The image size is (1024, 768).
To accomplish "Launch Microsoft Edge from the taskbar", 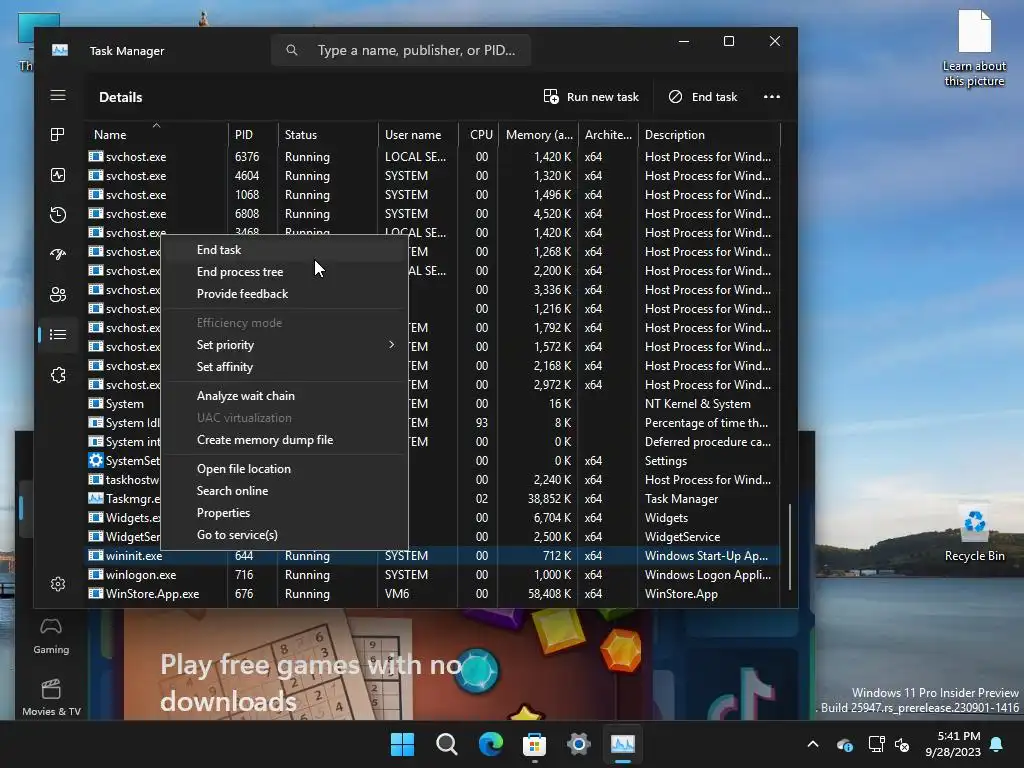I will 490,744.
